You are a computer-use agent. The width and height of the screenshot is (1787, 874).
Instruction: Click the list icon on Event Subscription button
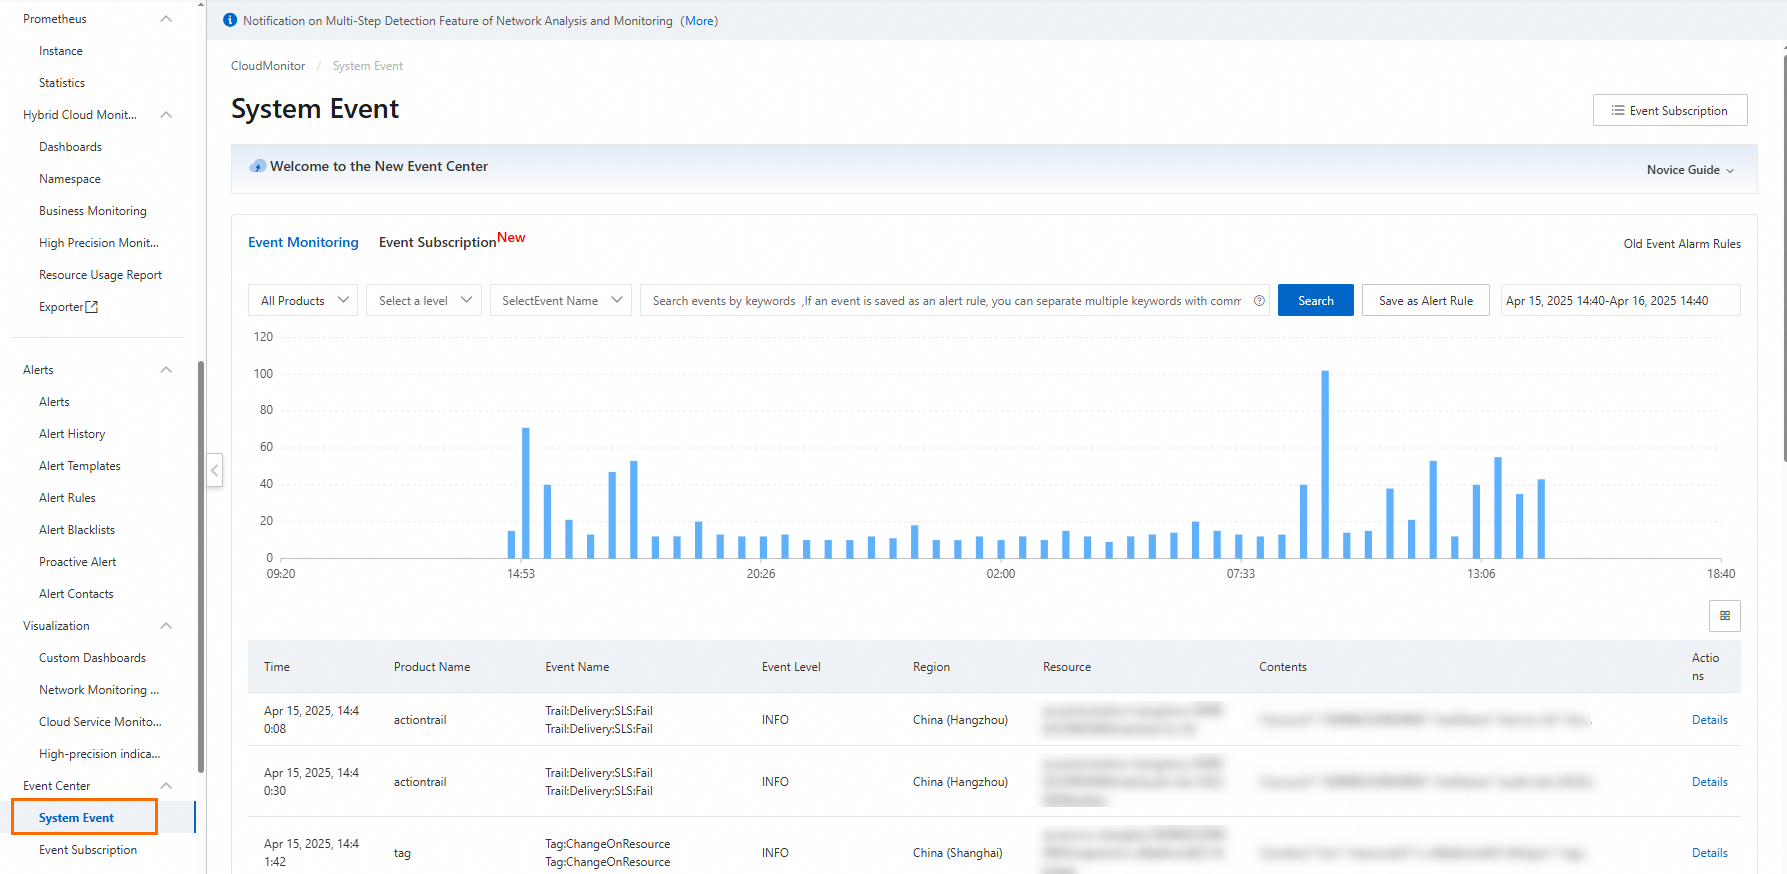(1617, 110)
